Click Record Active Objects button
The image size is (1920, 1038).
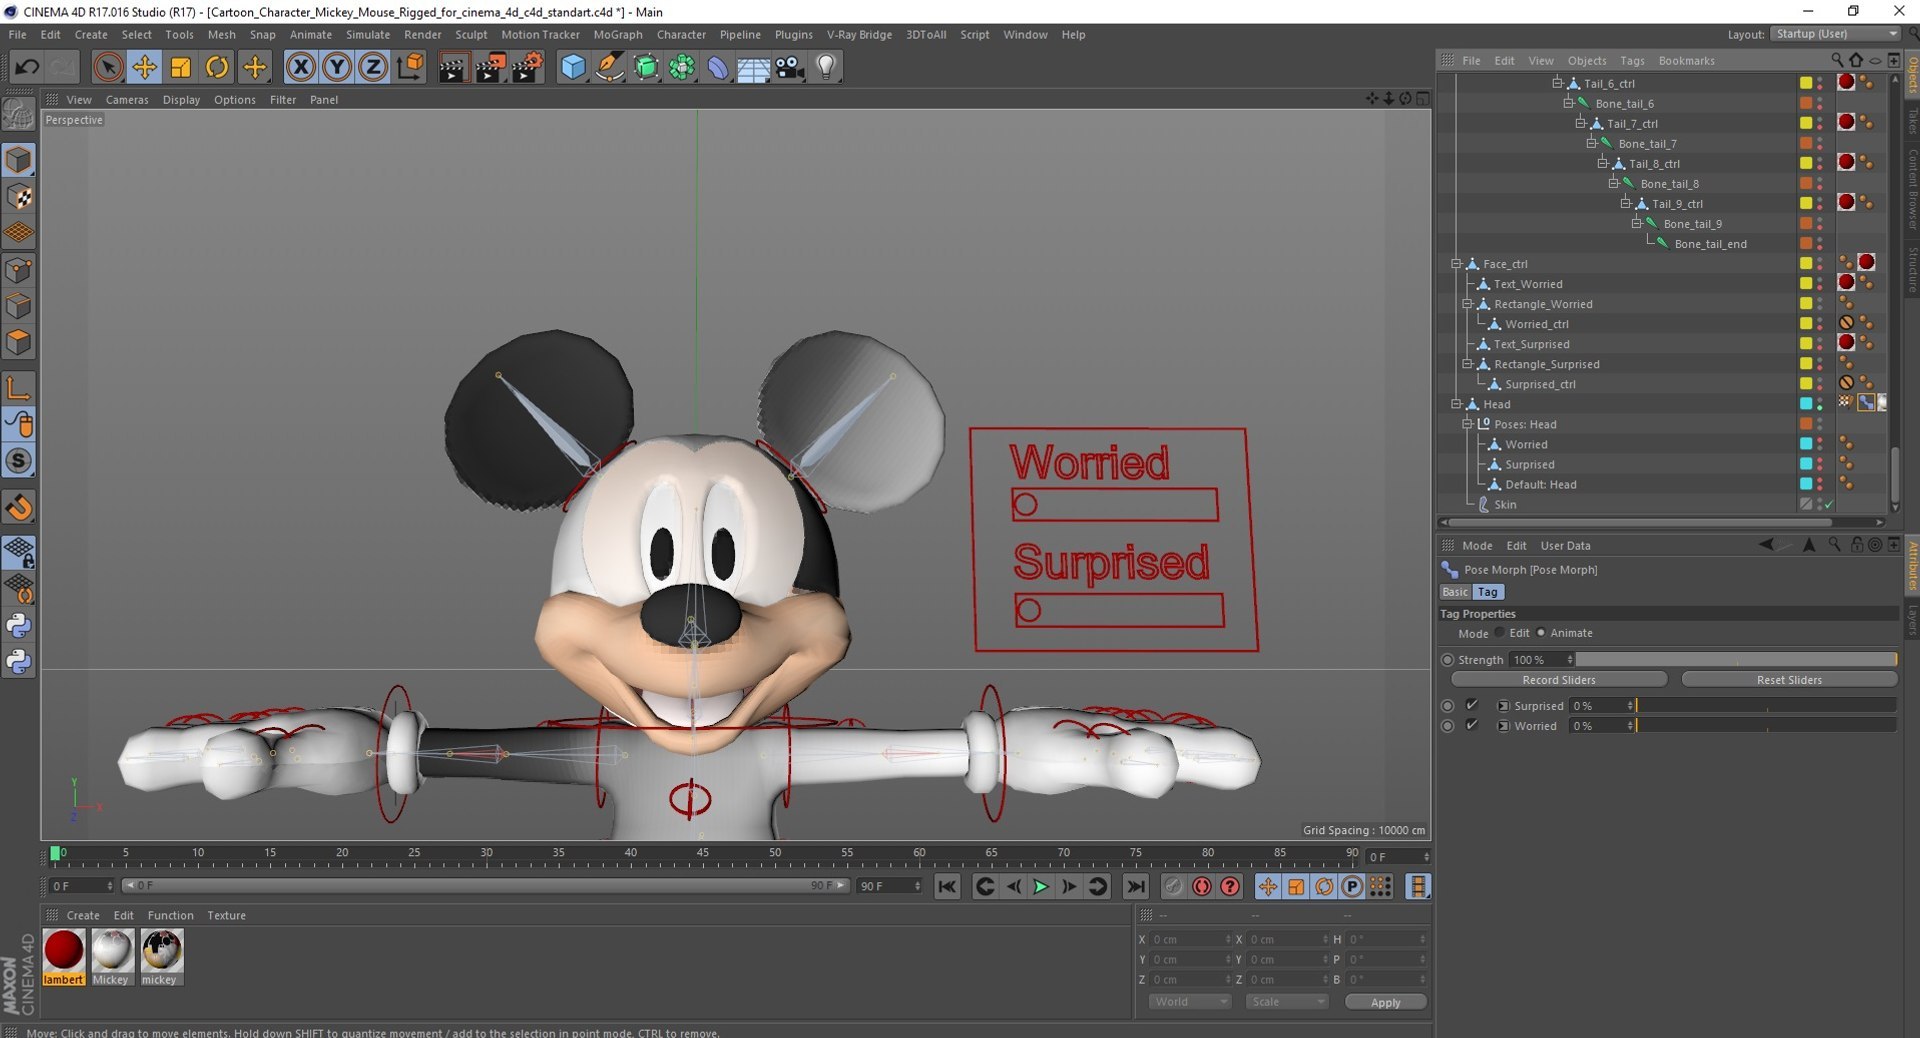[1174, 886]
